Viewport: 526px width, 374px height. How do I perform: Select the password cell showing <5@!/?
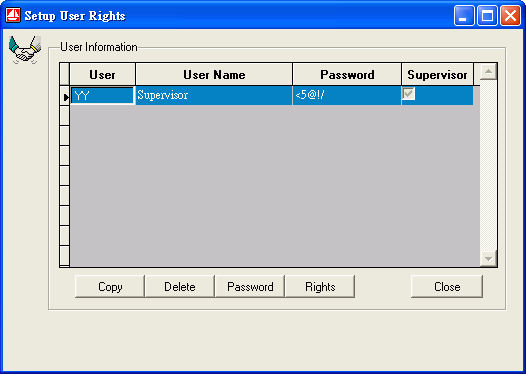tap(347, 96)
